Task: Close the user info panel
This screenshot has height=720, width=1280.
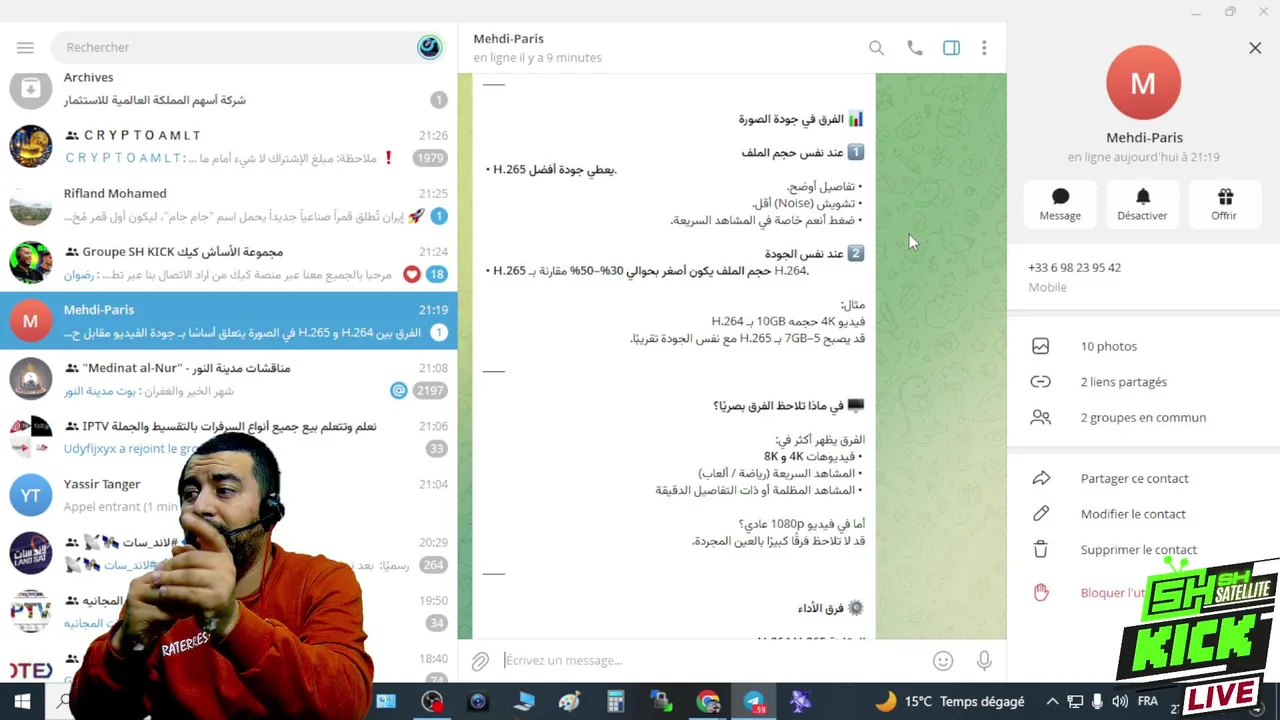Action: (1255, 48)
